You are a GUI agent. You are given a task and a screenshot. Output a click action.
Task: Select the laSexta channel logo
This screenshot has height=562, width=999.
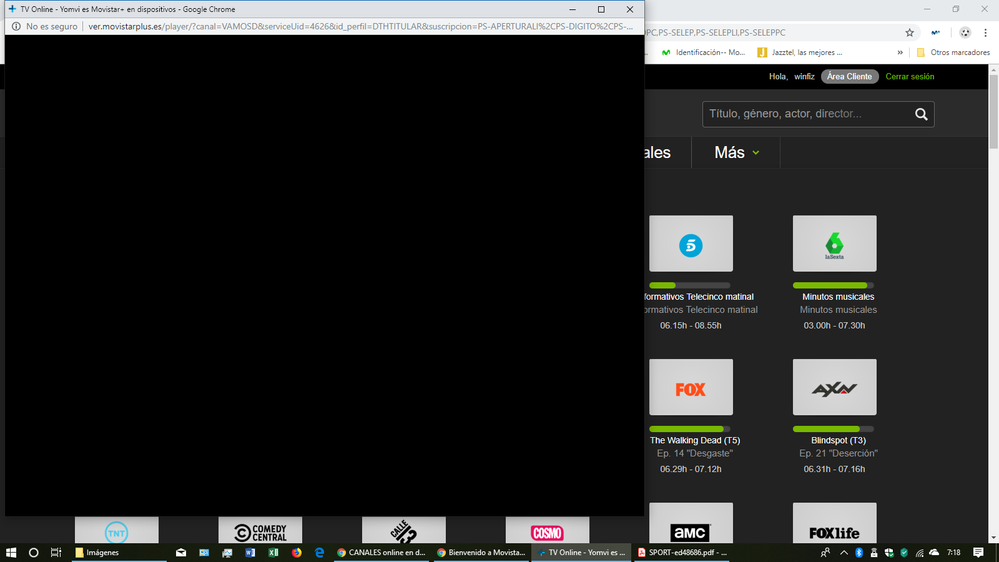(834, 244)
